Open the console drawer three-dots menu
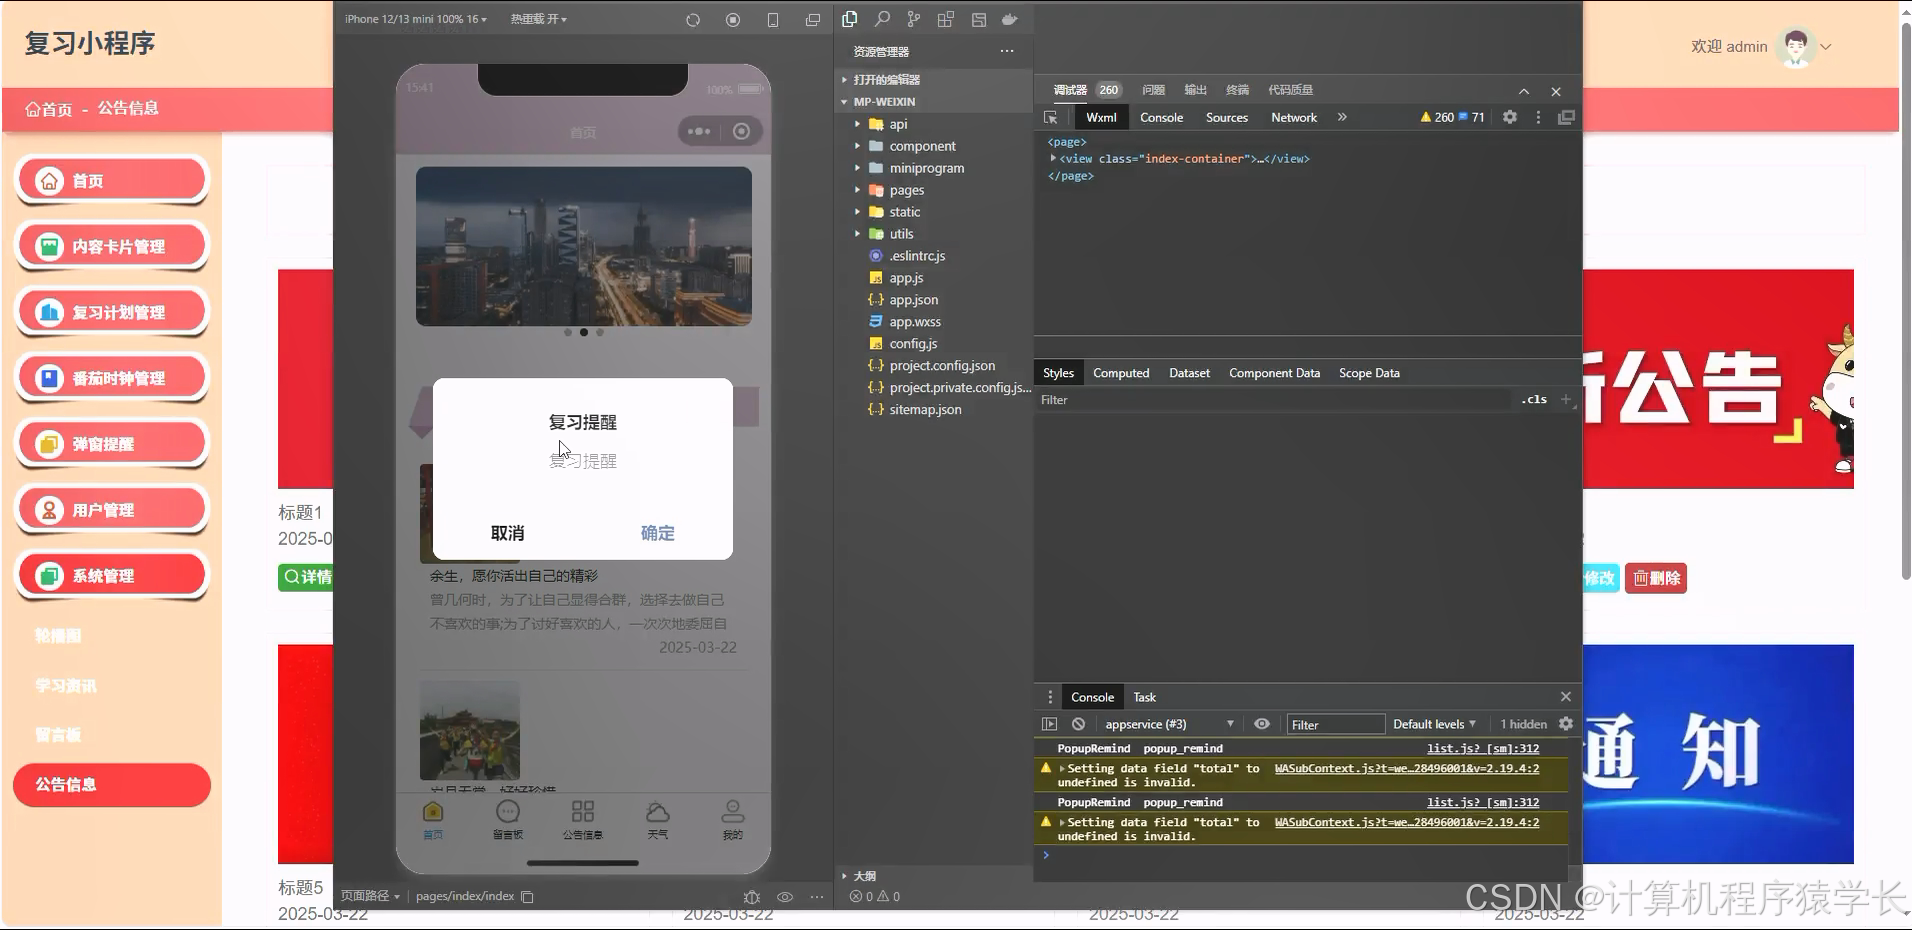This screenshot has width=1912, height=930. point(1049,697)
